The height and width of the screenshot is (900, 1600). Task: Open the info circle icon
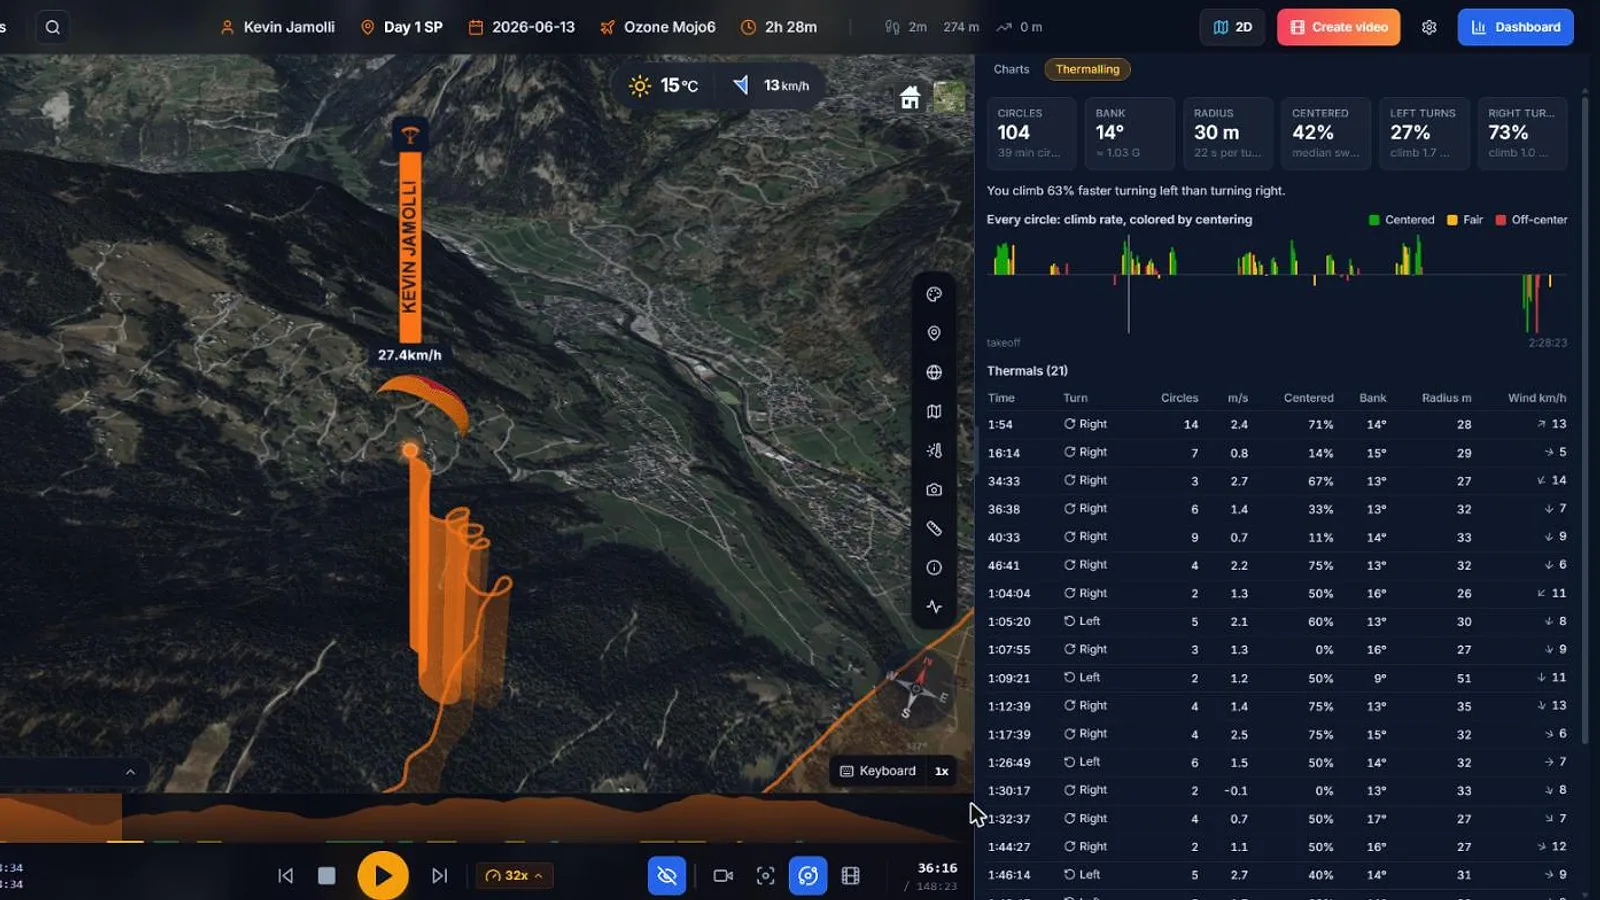934,568
